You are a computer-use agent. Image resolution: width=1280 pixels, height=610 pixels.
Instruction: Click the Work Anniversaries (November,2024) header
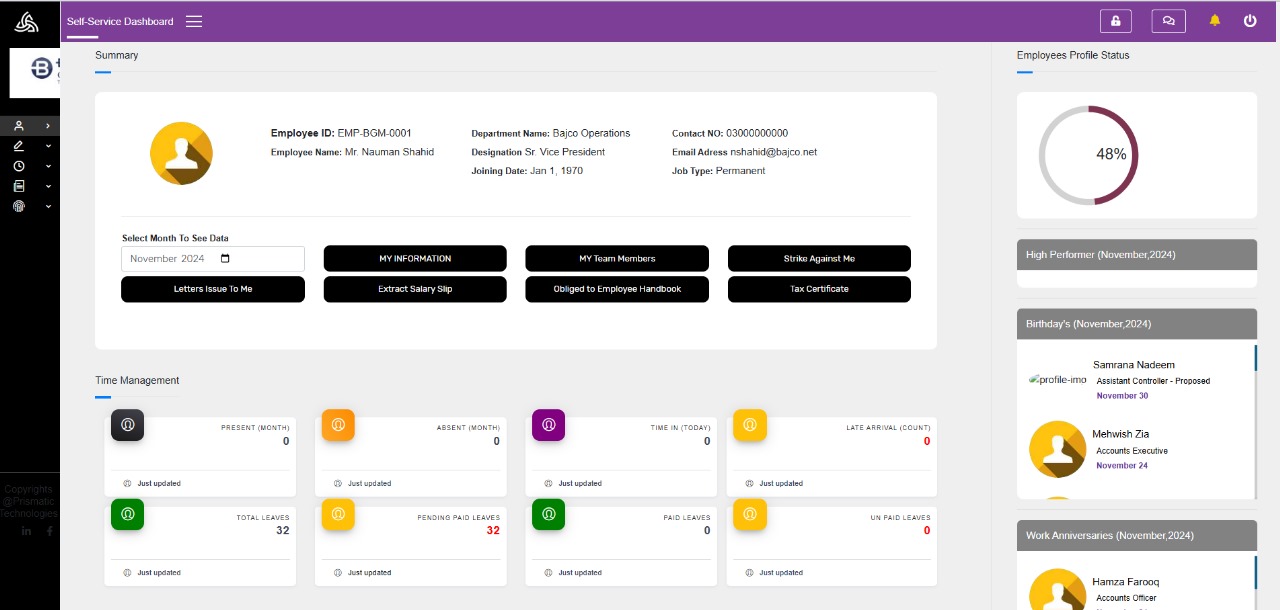pyautogui.click(x=1137, y=535)
